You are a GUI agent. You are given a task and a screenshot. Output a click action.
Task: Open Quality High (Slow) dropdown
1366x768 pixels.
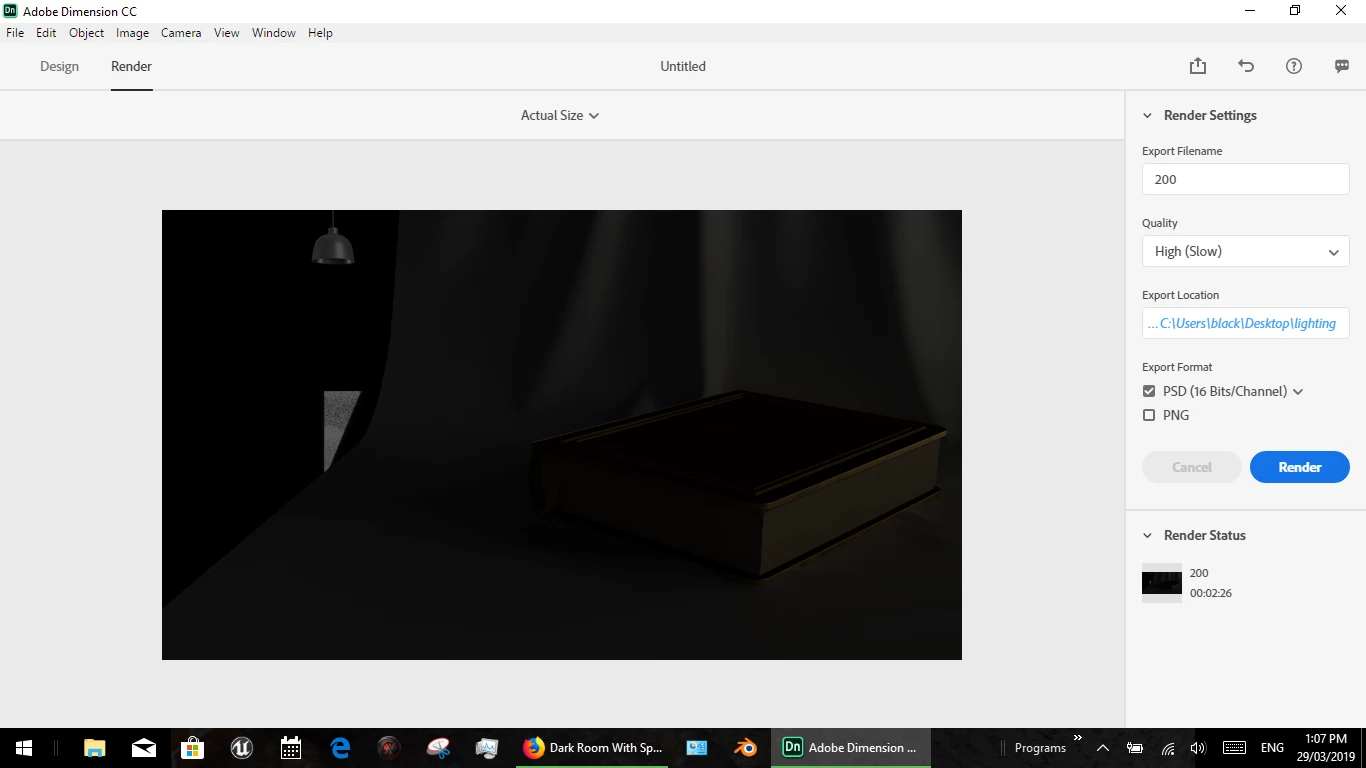tap(1246, 251)
